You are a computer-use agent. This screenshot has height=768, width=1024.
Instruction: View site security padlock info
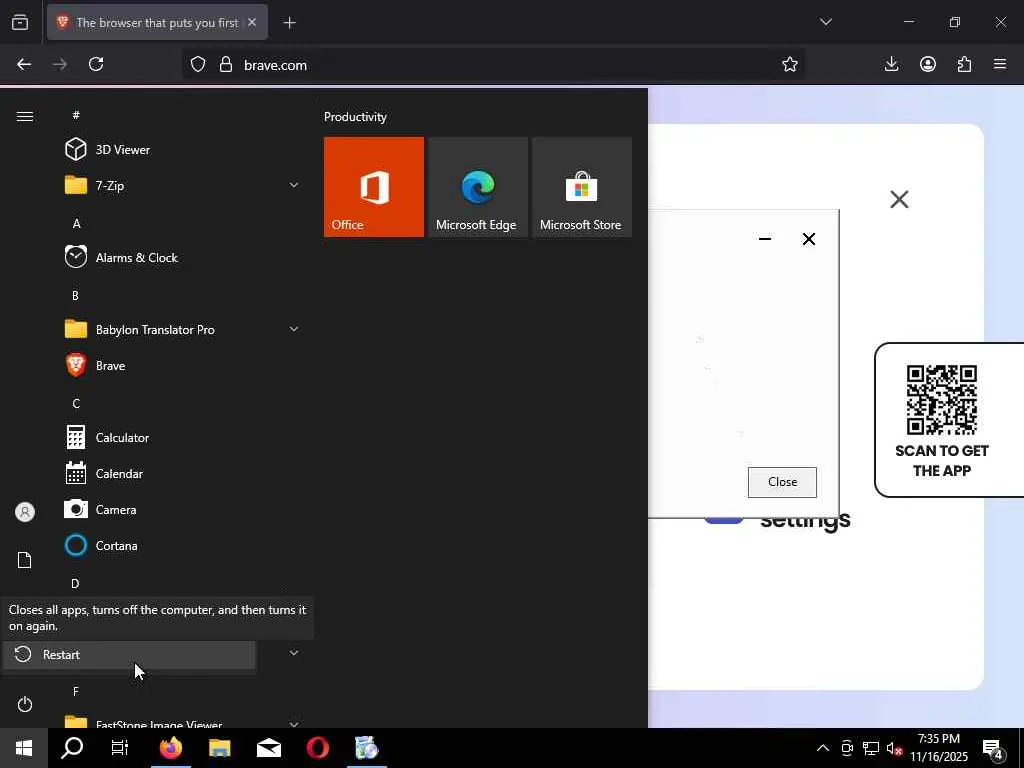point(226,65)
